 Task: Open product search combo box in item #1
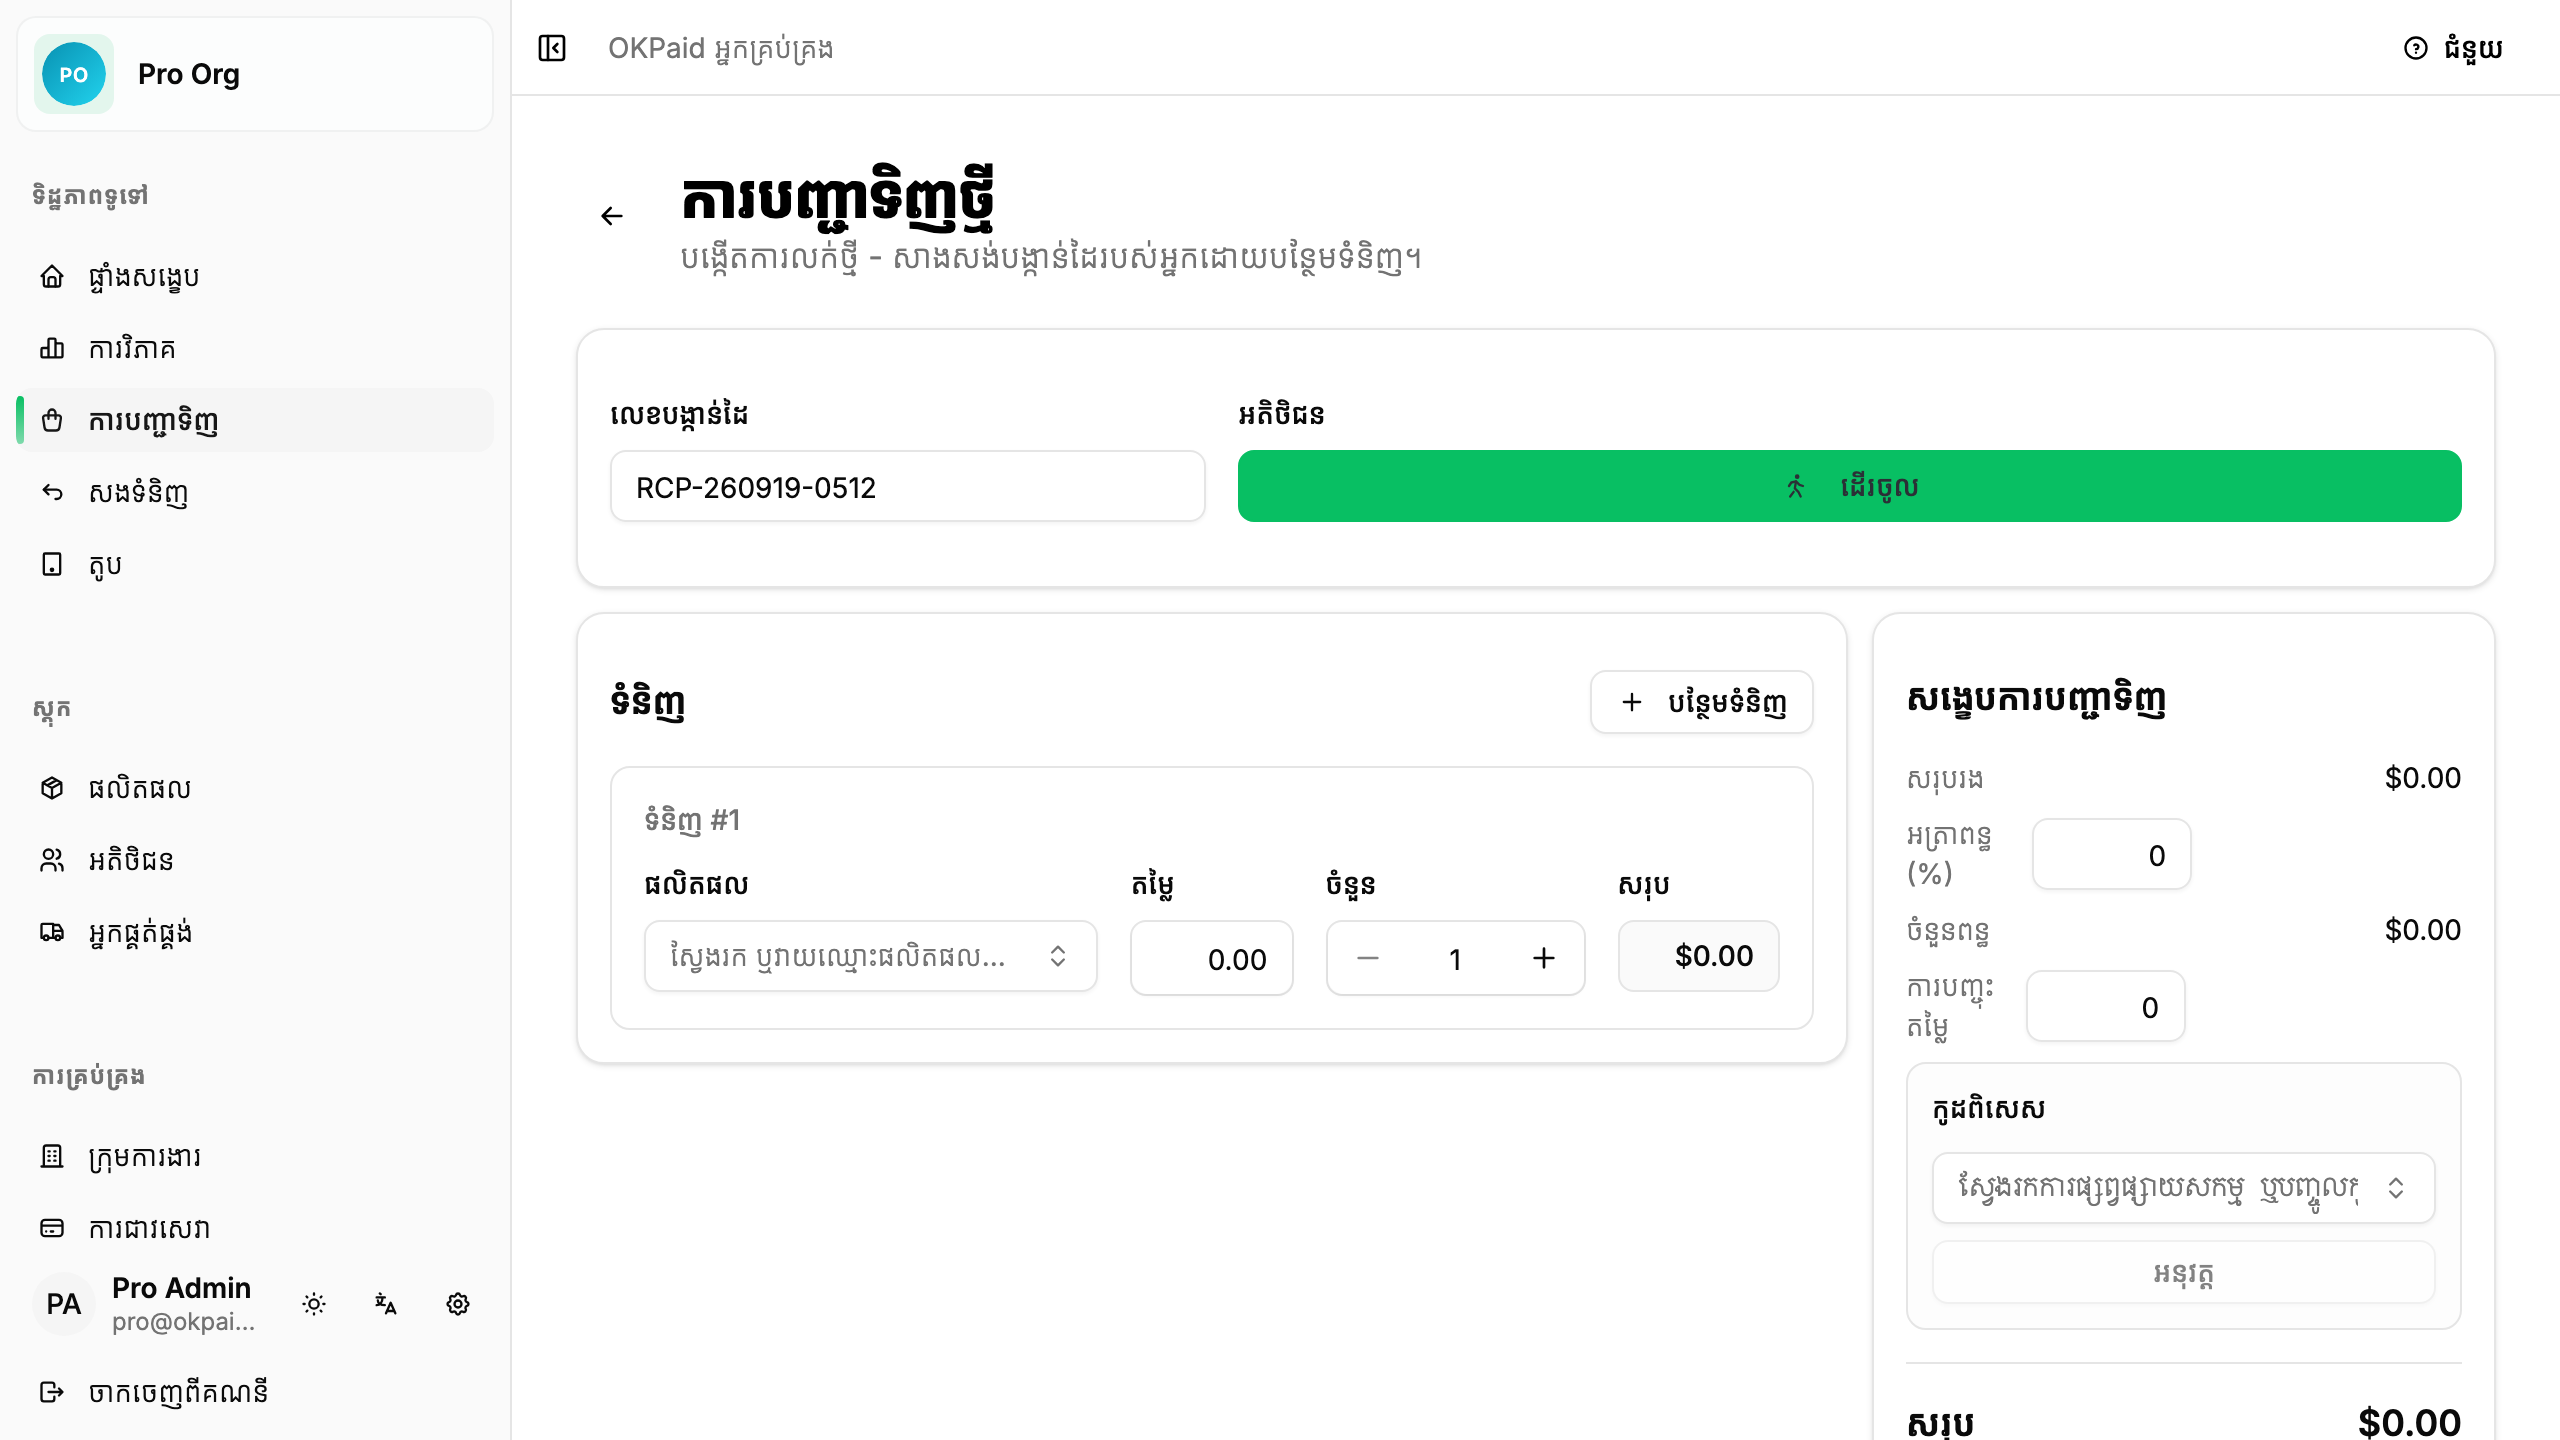click(870, 956)
